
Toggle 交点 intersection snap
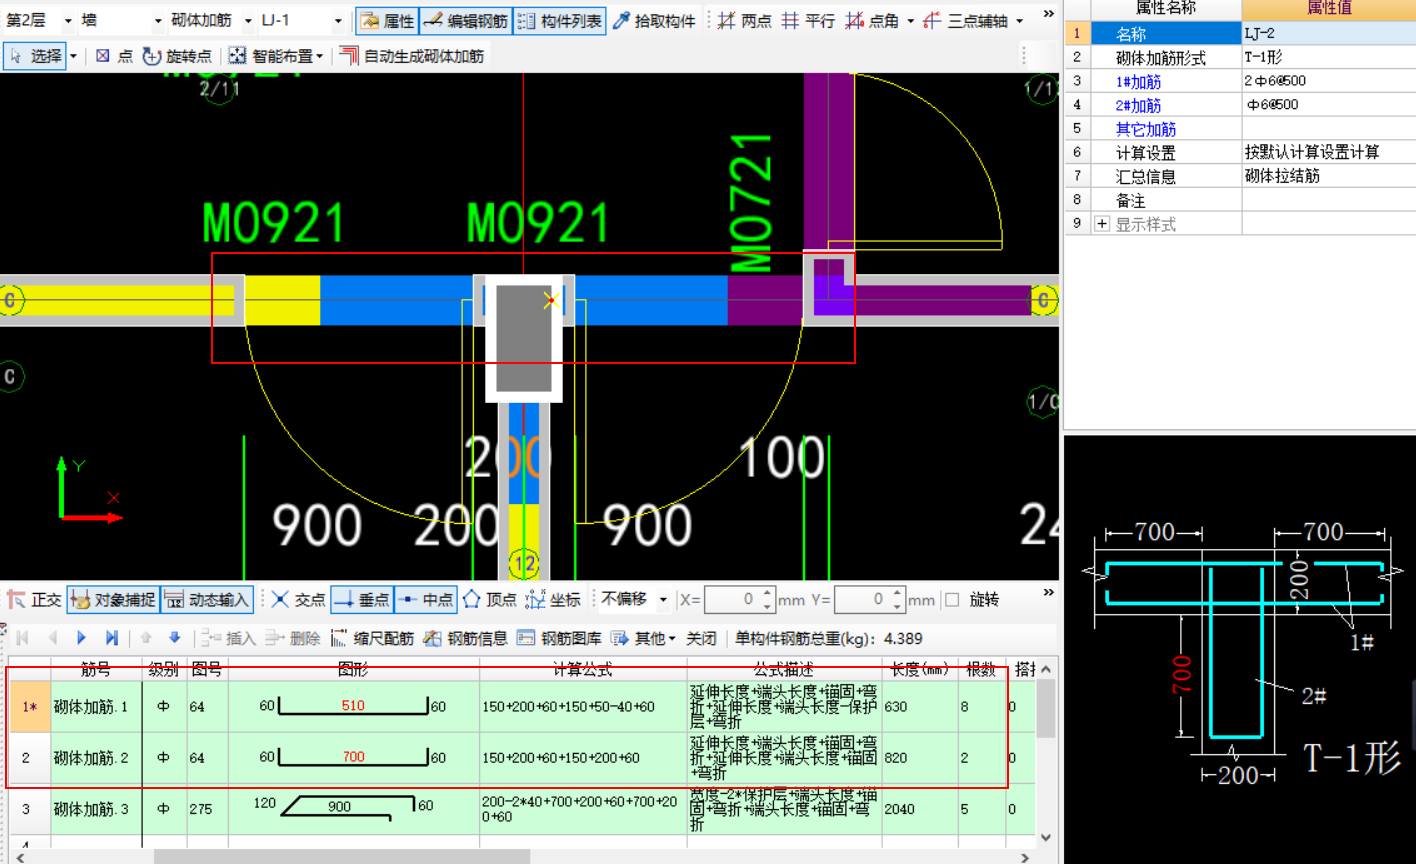coord(299,600)
